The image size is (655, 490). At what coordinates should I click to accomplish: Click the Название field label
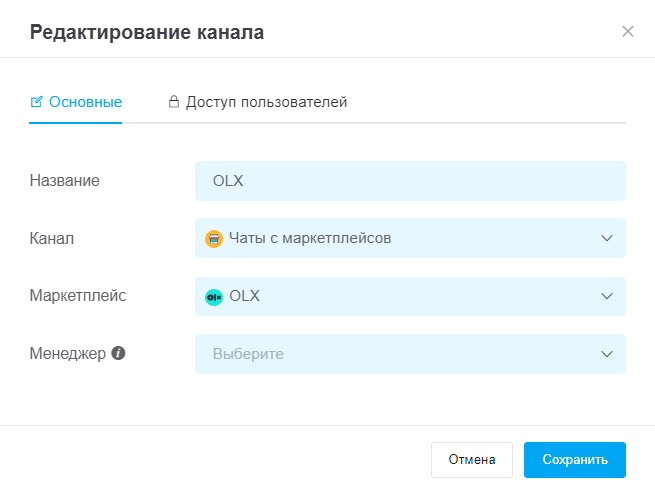[x=65, y=181]
